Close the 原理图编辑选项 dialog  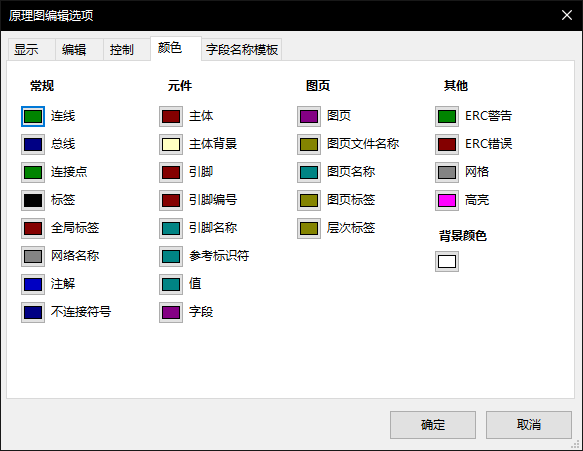pos(567,15)
